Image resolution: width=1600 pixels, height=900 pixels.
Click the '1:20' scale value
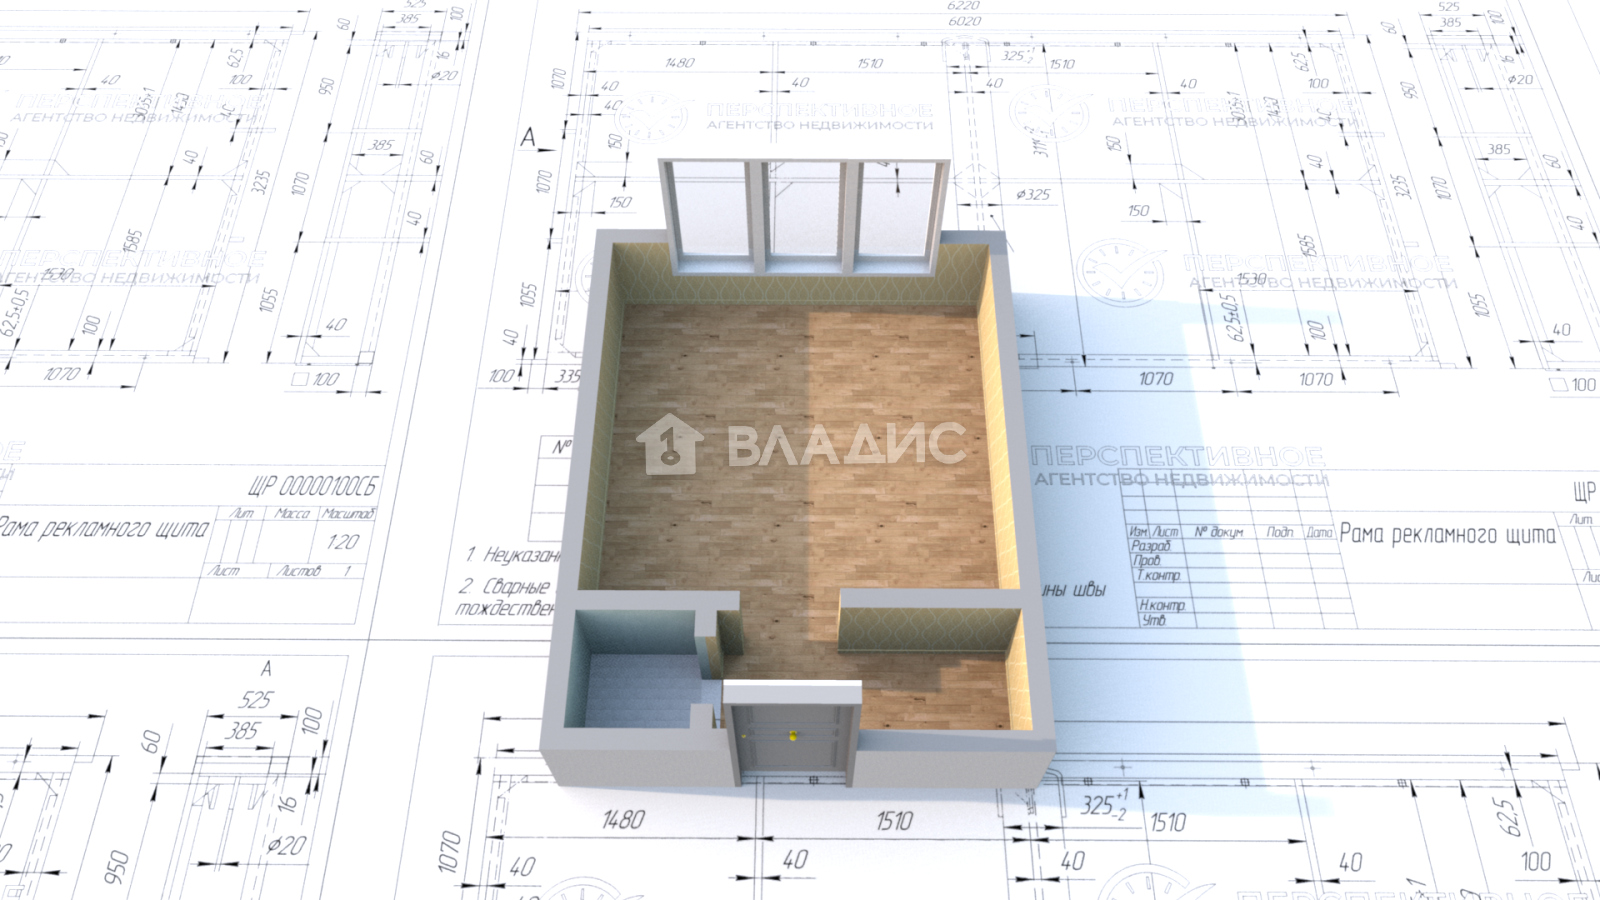click(342, 542)
